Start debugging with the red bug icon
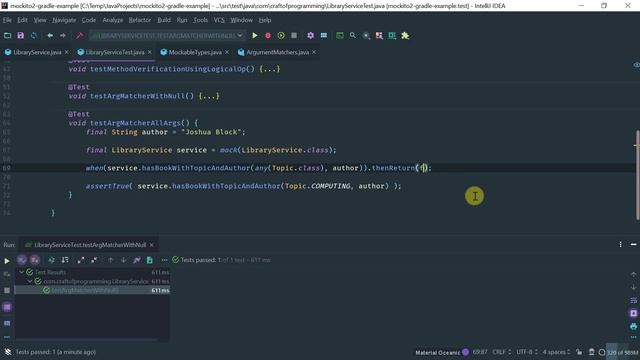640x360 pixels. click(x=268, y=36)
